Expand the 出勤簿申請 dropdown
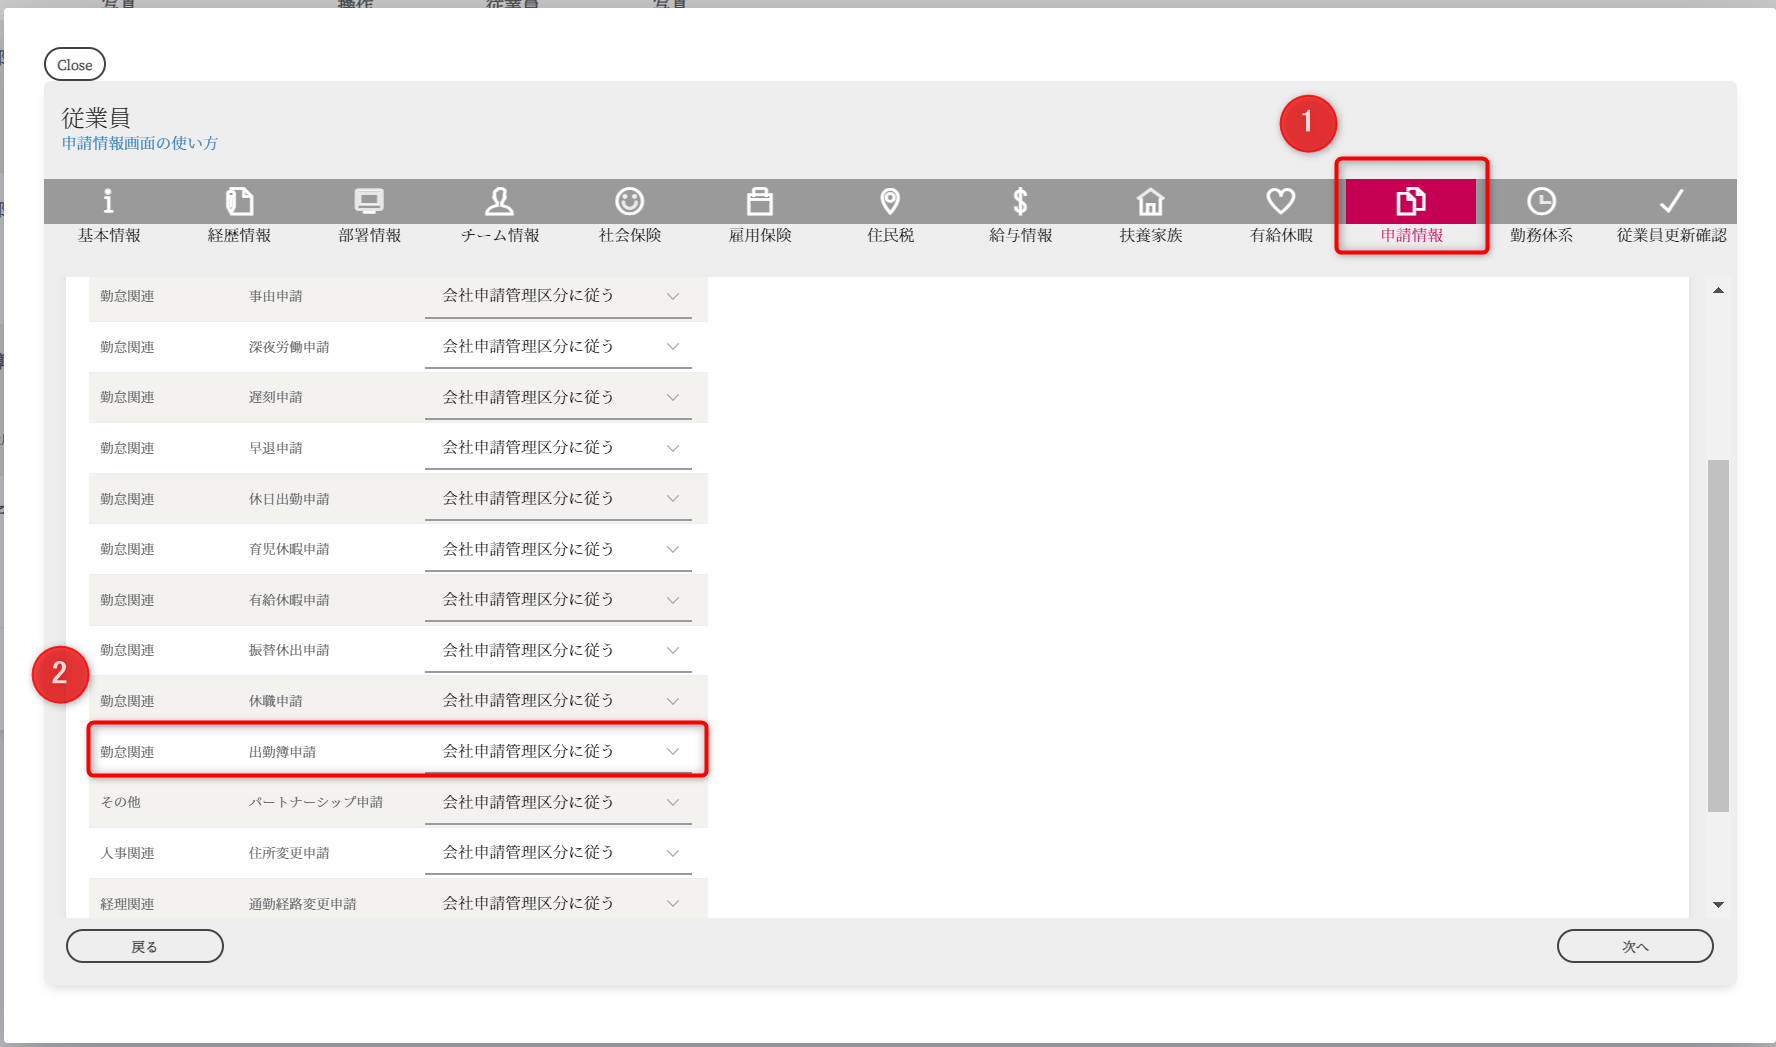1776x1047 pixels. tap(558, 751)
